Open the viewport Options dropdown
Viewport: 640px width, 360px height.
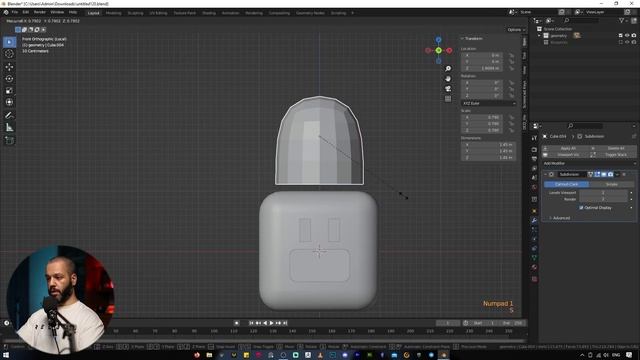point(516,30)
